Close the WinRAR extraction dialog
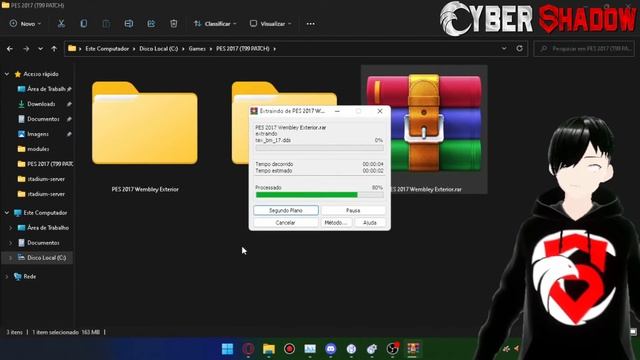The image size is (640, 360). click(x=380, y=111)
